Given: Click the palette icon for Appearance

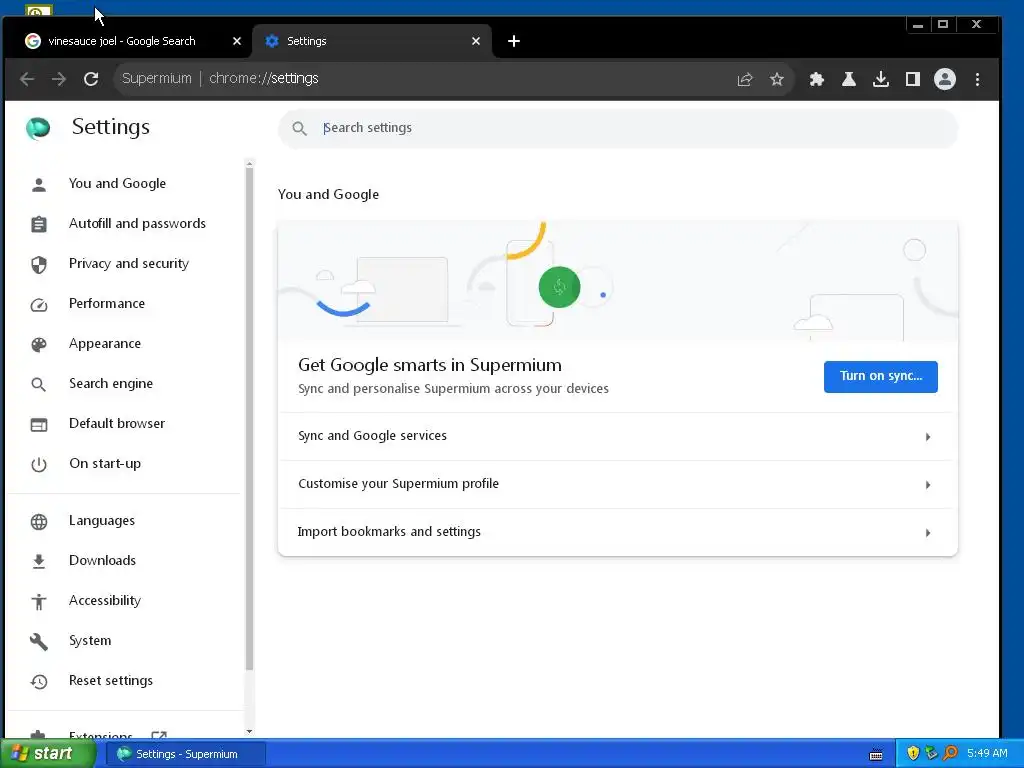Looking at the screenshot, I should coord(39,345).
